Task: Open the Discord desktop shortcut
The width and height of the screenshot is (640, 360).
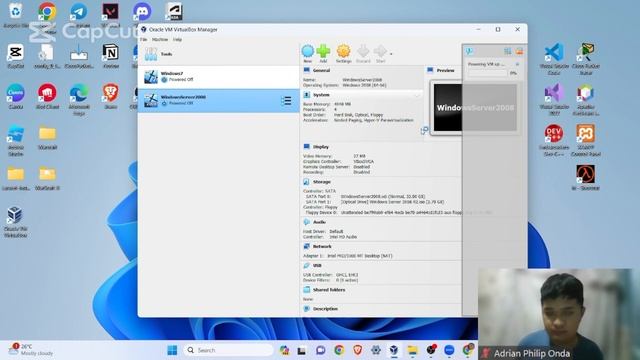Action: [x=142, y=12]
